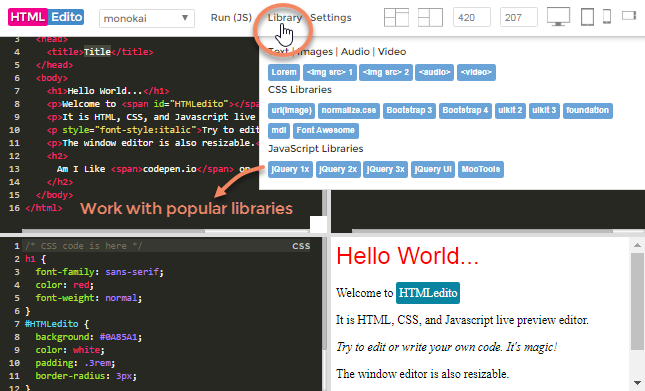Screen dimensions: 645x391
Task: Click the height field showing 207
Action: click(x=518, y=18)
